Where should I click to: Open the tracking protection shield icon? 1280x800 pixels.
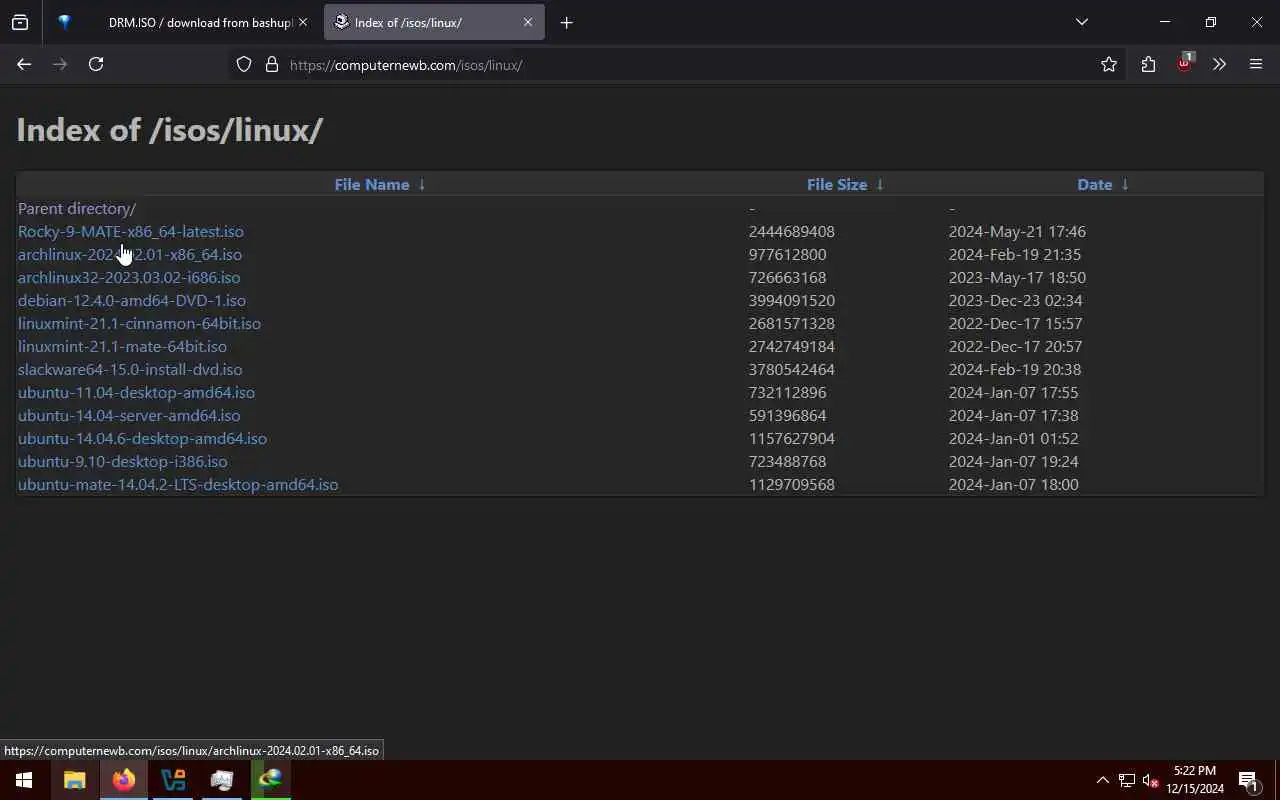(244, 65)
